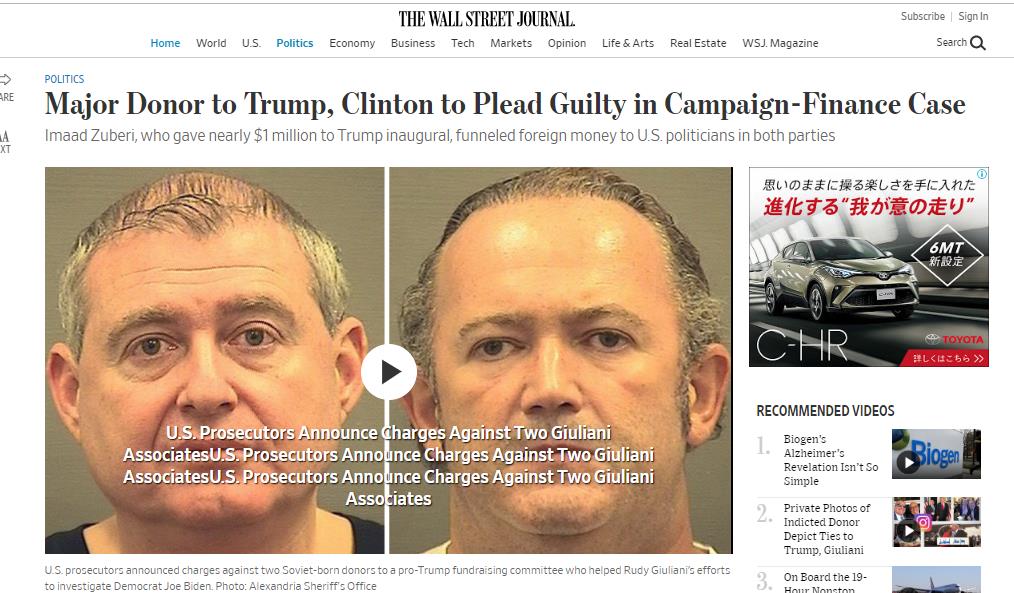The image size is (1014, 593).
Task: Open the On Board the 19-Hour Nonstop video
Action: (825, 581)
